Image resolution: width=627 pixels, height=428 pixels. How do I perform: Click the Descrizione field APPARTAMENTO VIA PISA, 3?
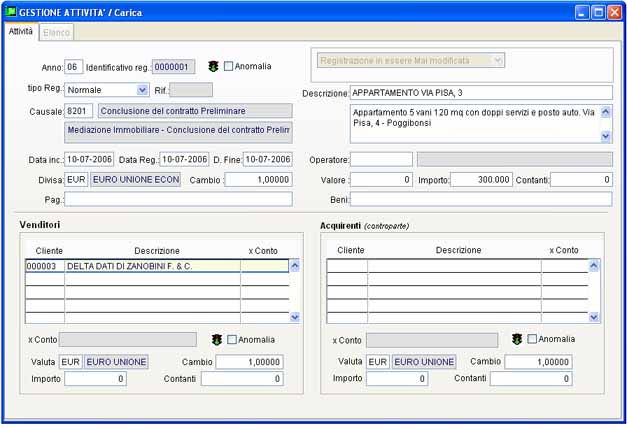tap(481, 93)
